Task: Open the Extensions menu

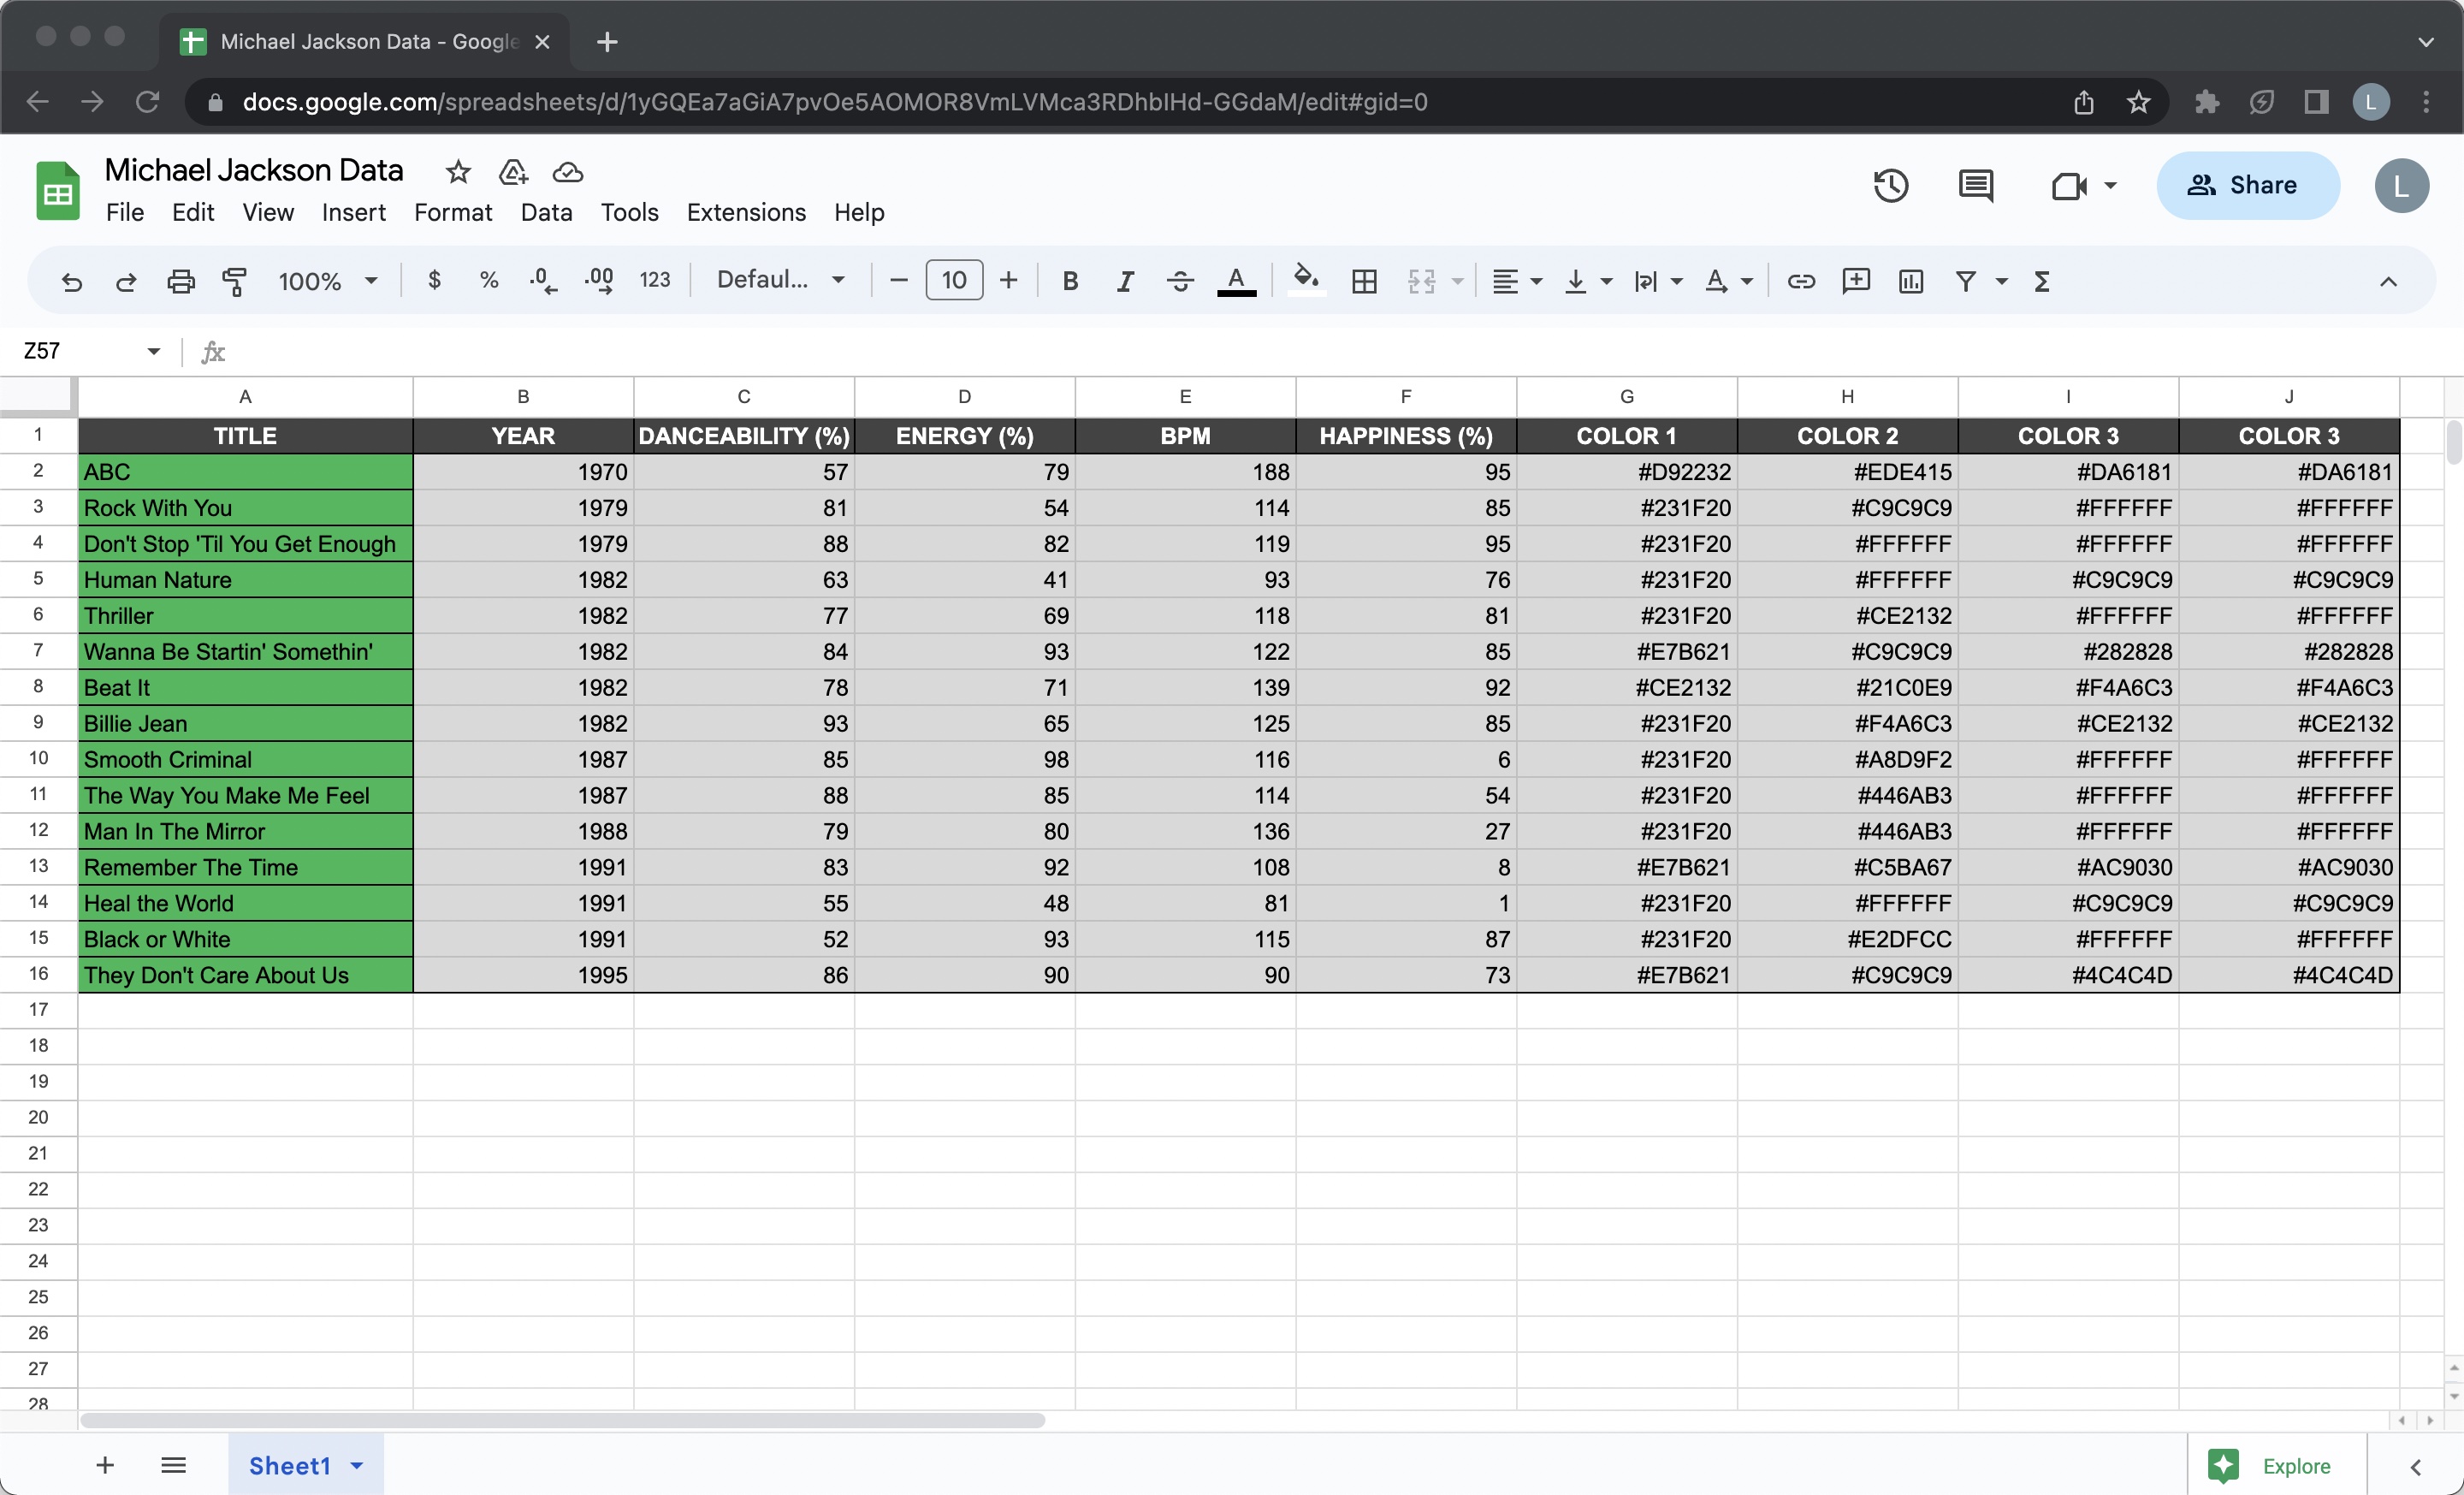Action: [746, 212]
